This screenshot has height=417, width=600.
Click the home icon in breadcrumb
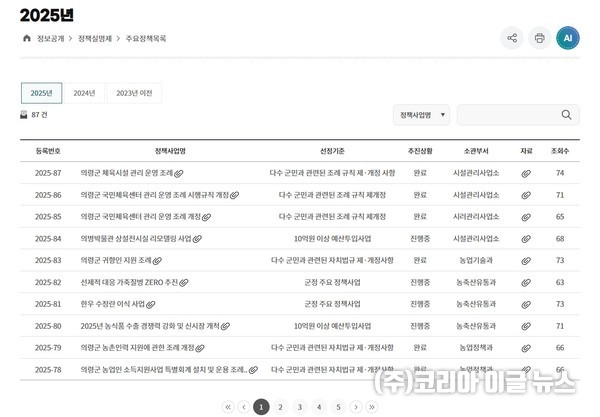(x=27, y=38)
